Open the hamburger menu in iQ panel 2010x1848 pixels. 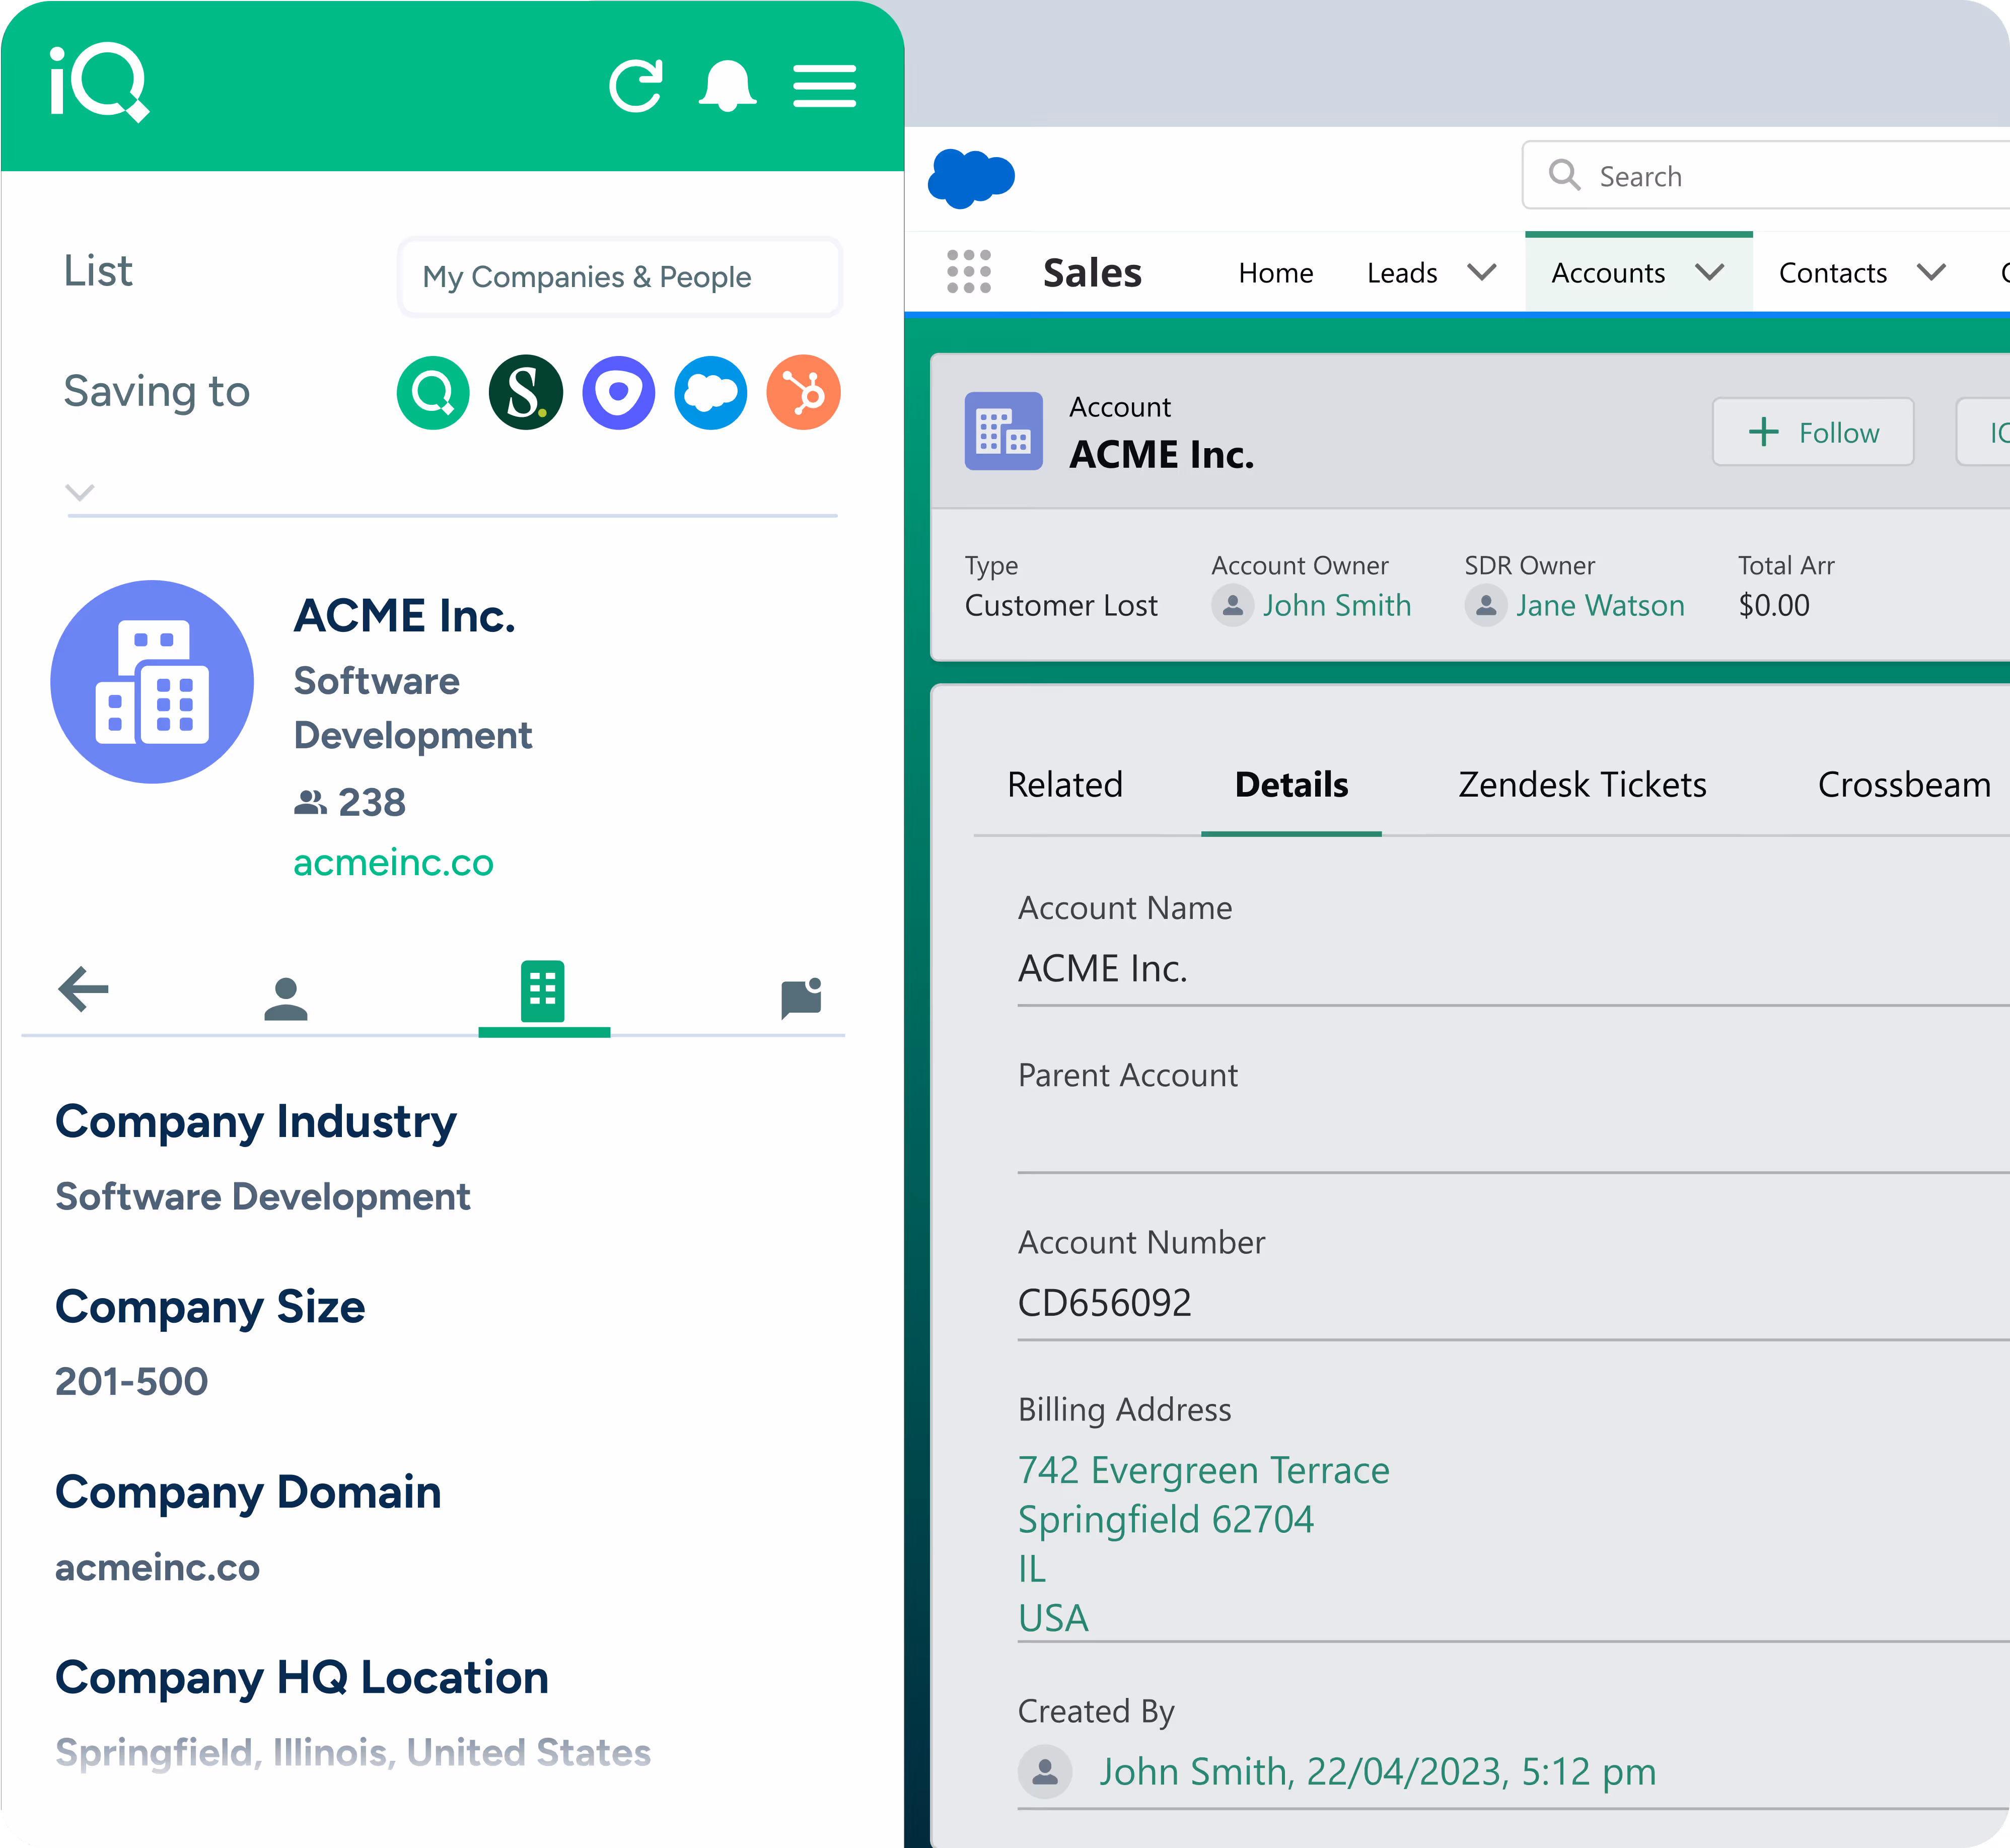tap(824, 86)
